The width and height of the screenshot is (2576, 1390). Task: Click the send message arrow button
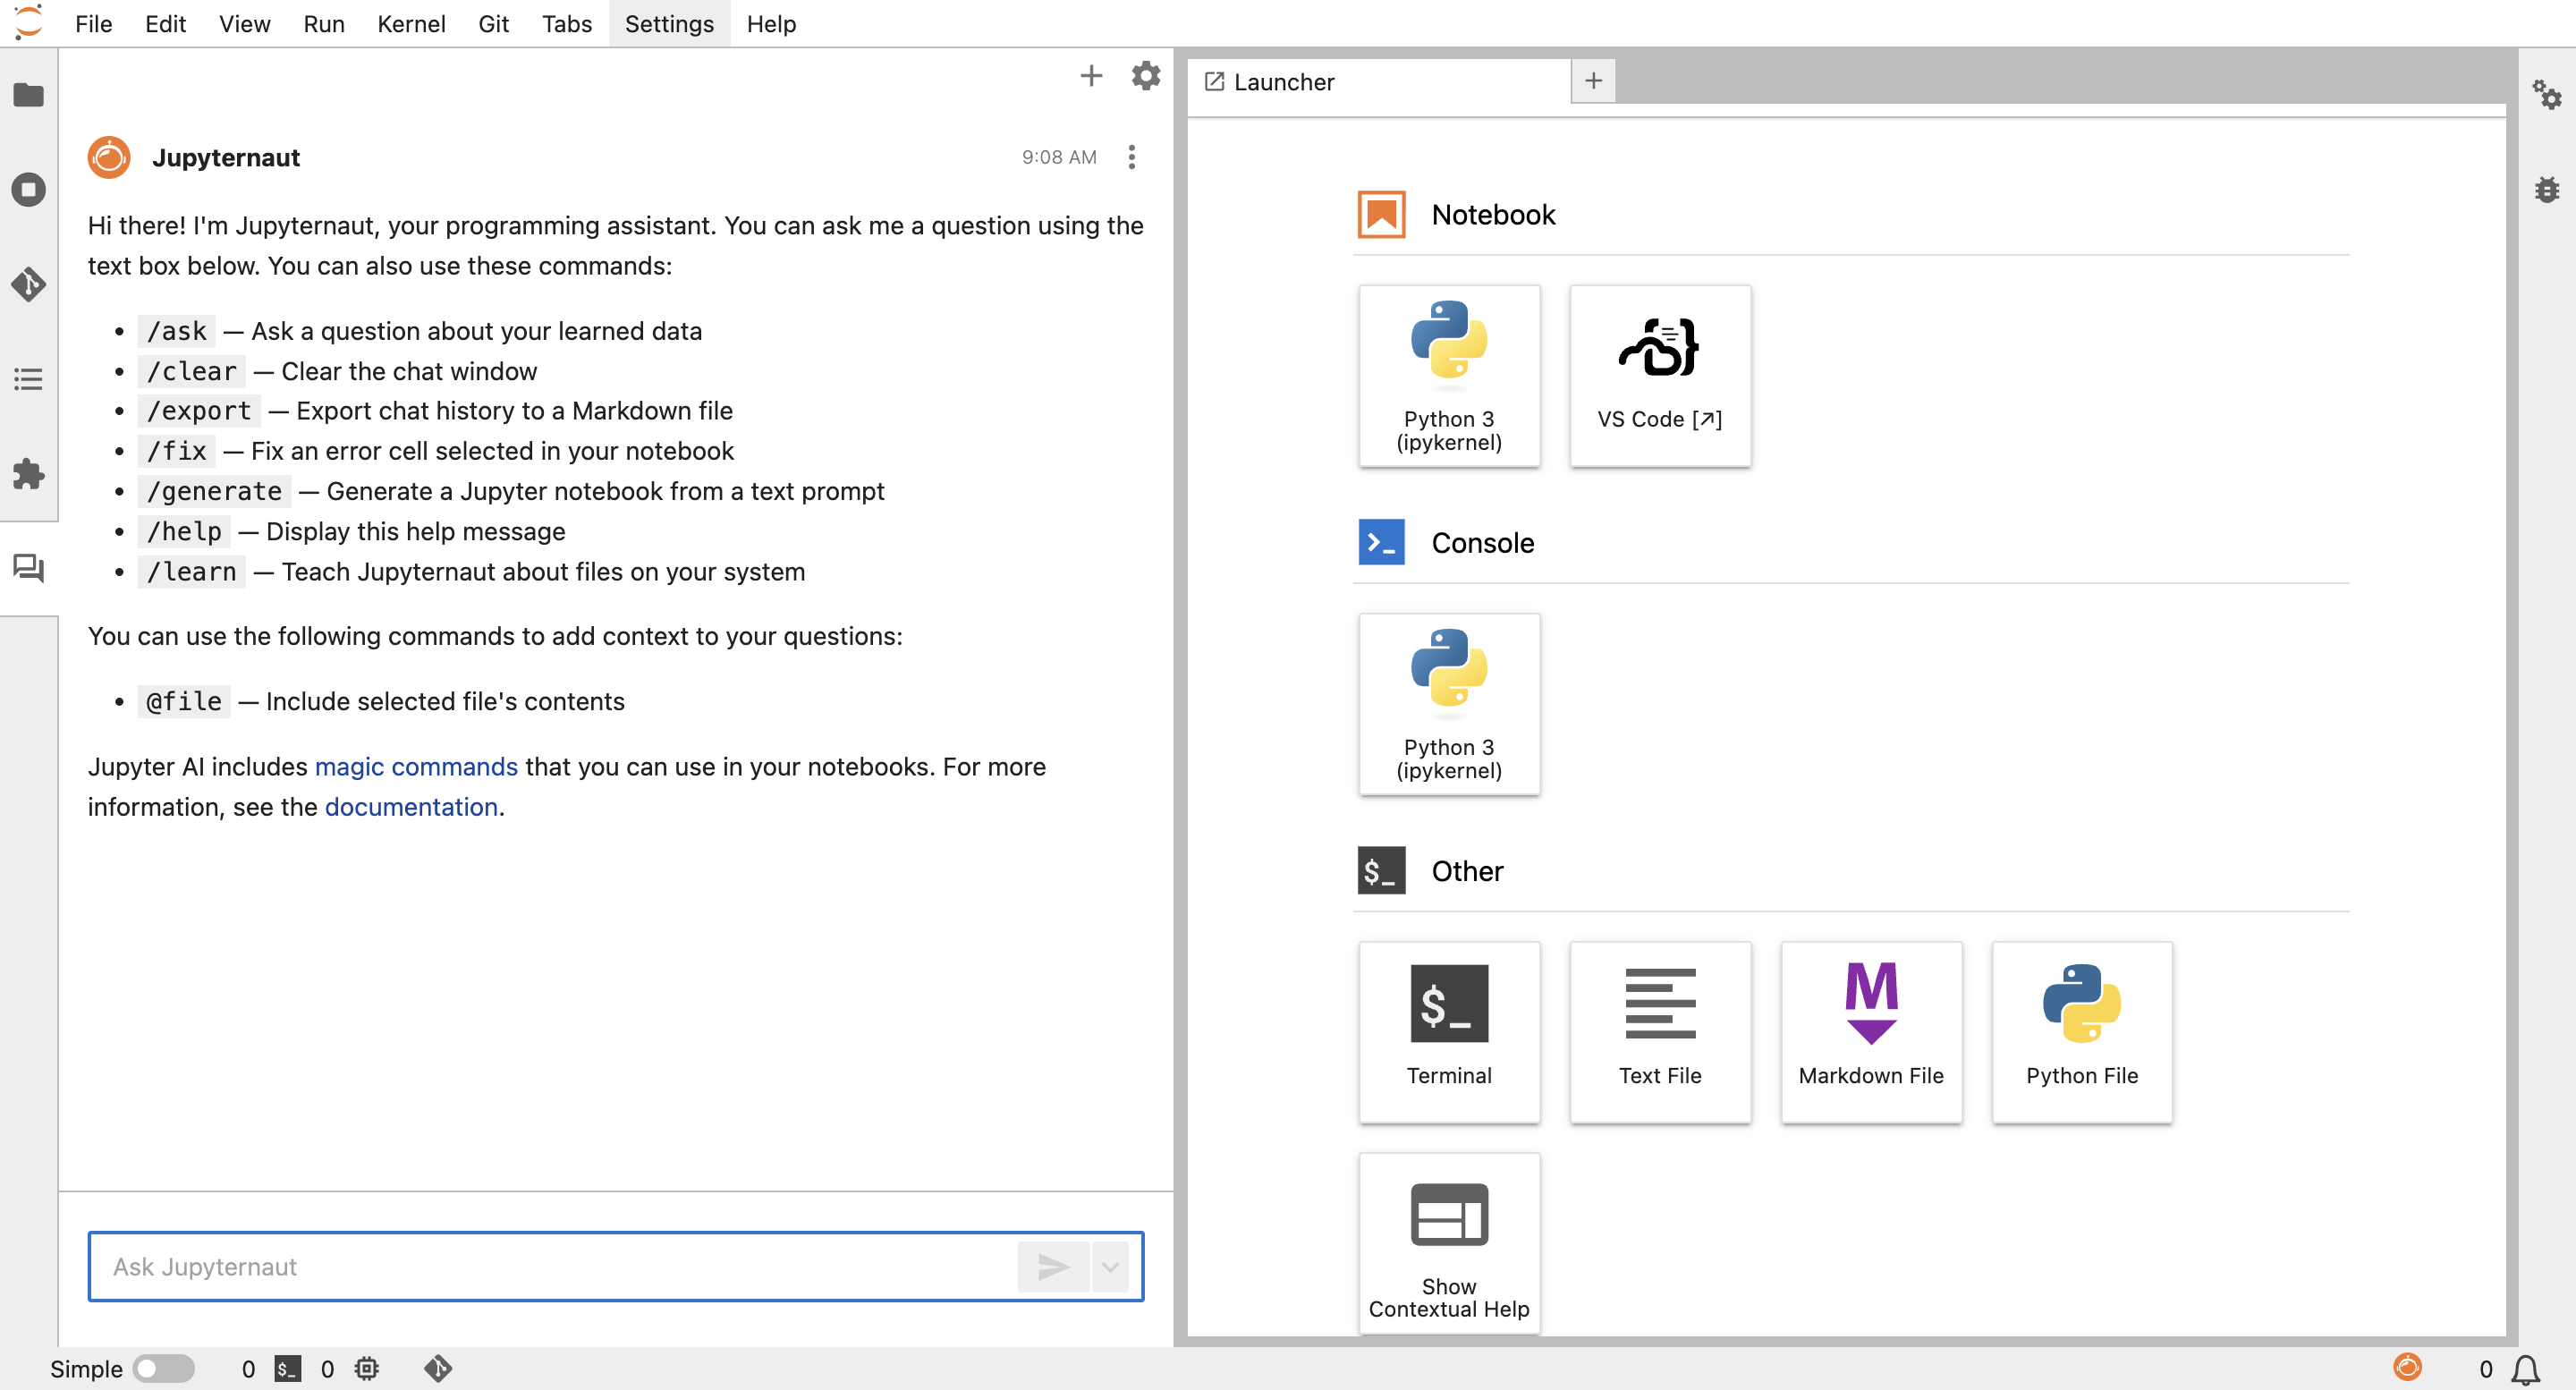click(x=1053, y=1267)
